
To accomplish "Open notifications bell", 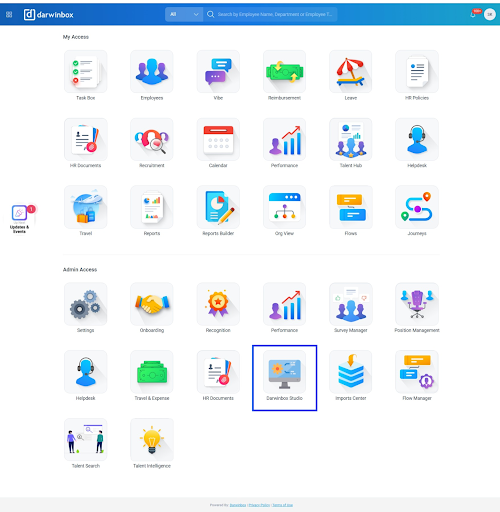I will pos(473,14).
